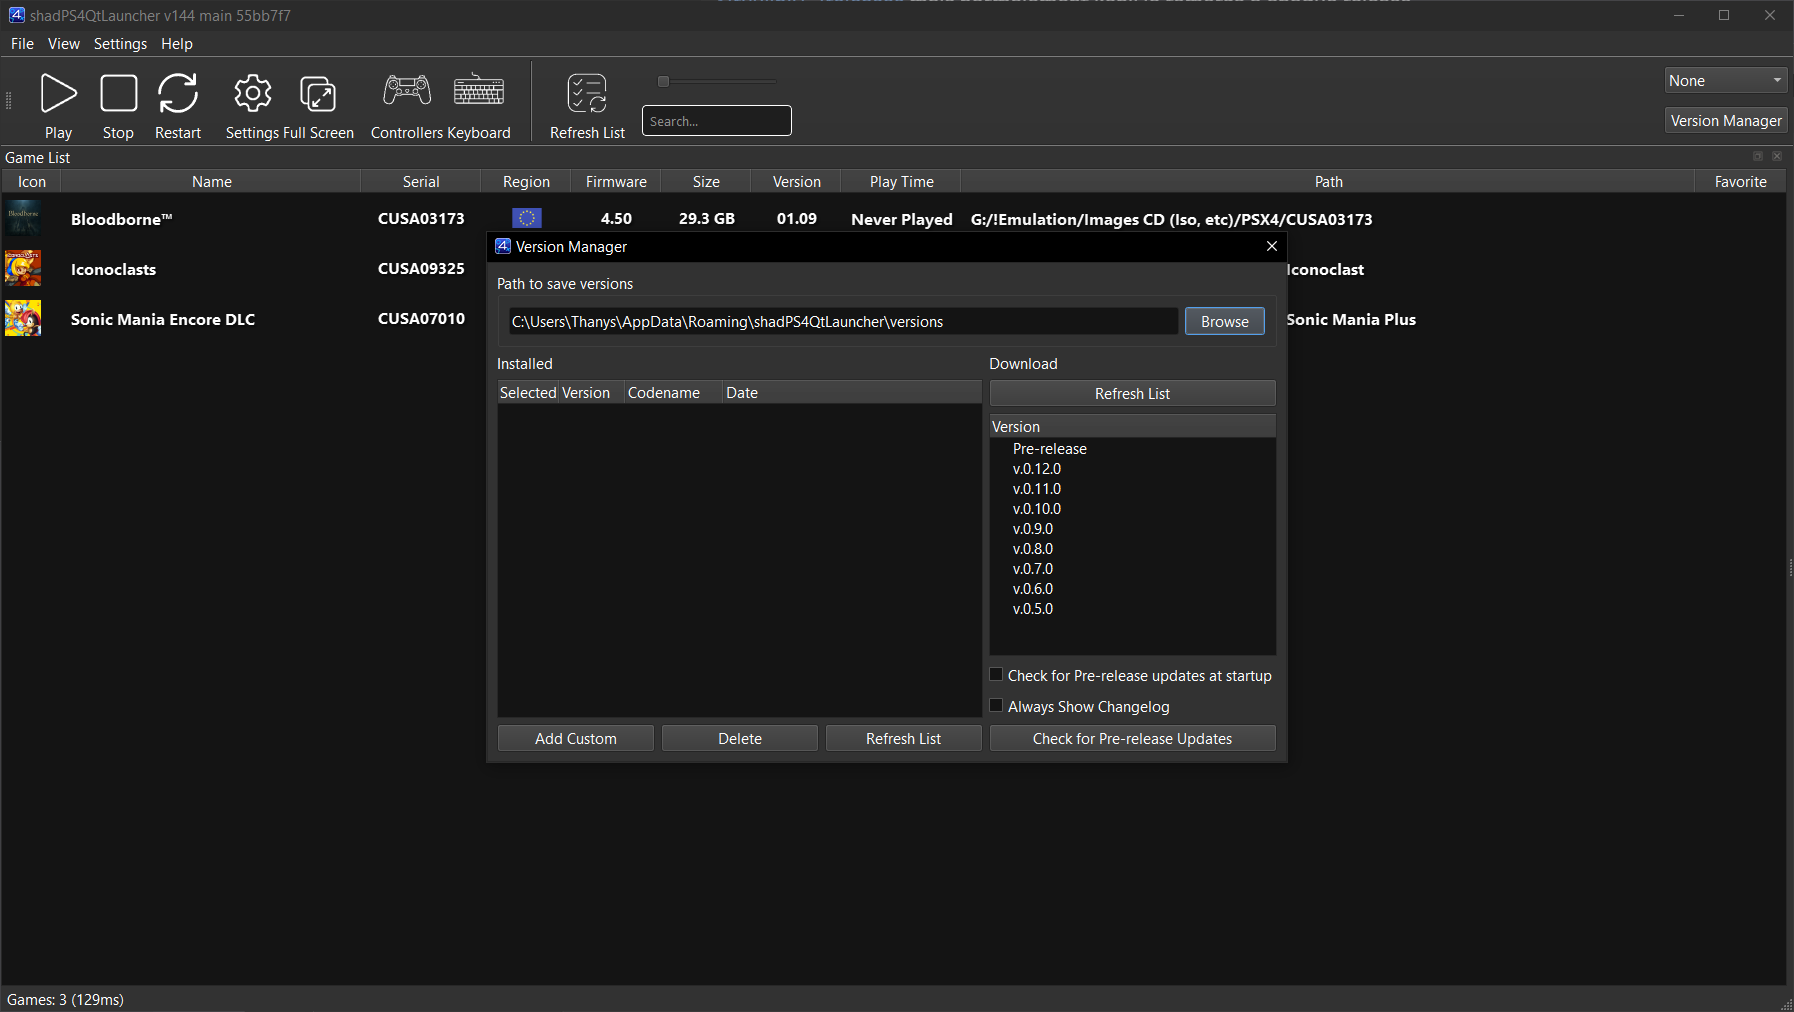
Task: Click the Add Custom button
Action: [x=575, y=738]
